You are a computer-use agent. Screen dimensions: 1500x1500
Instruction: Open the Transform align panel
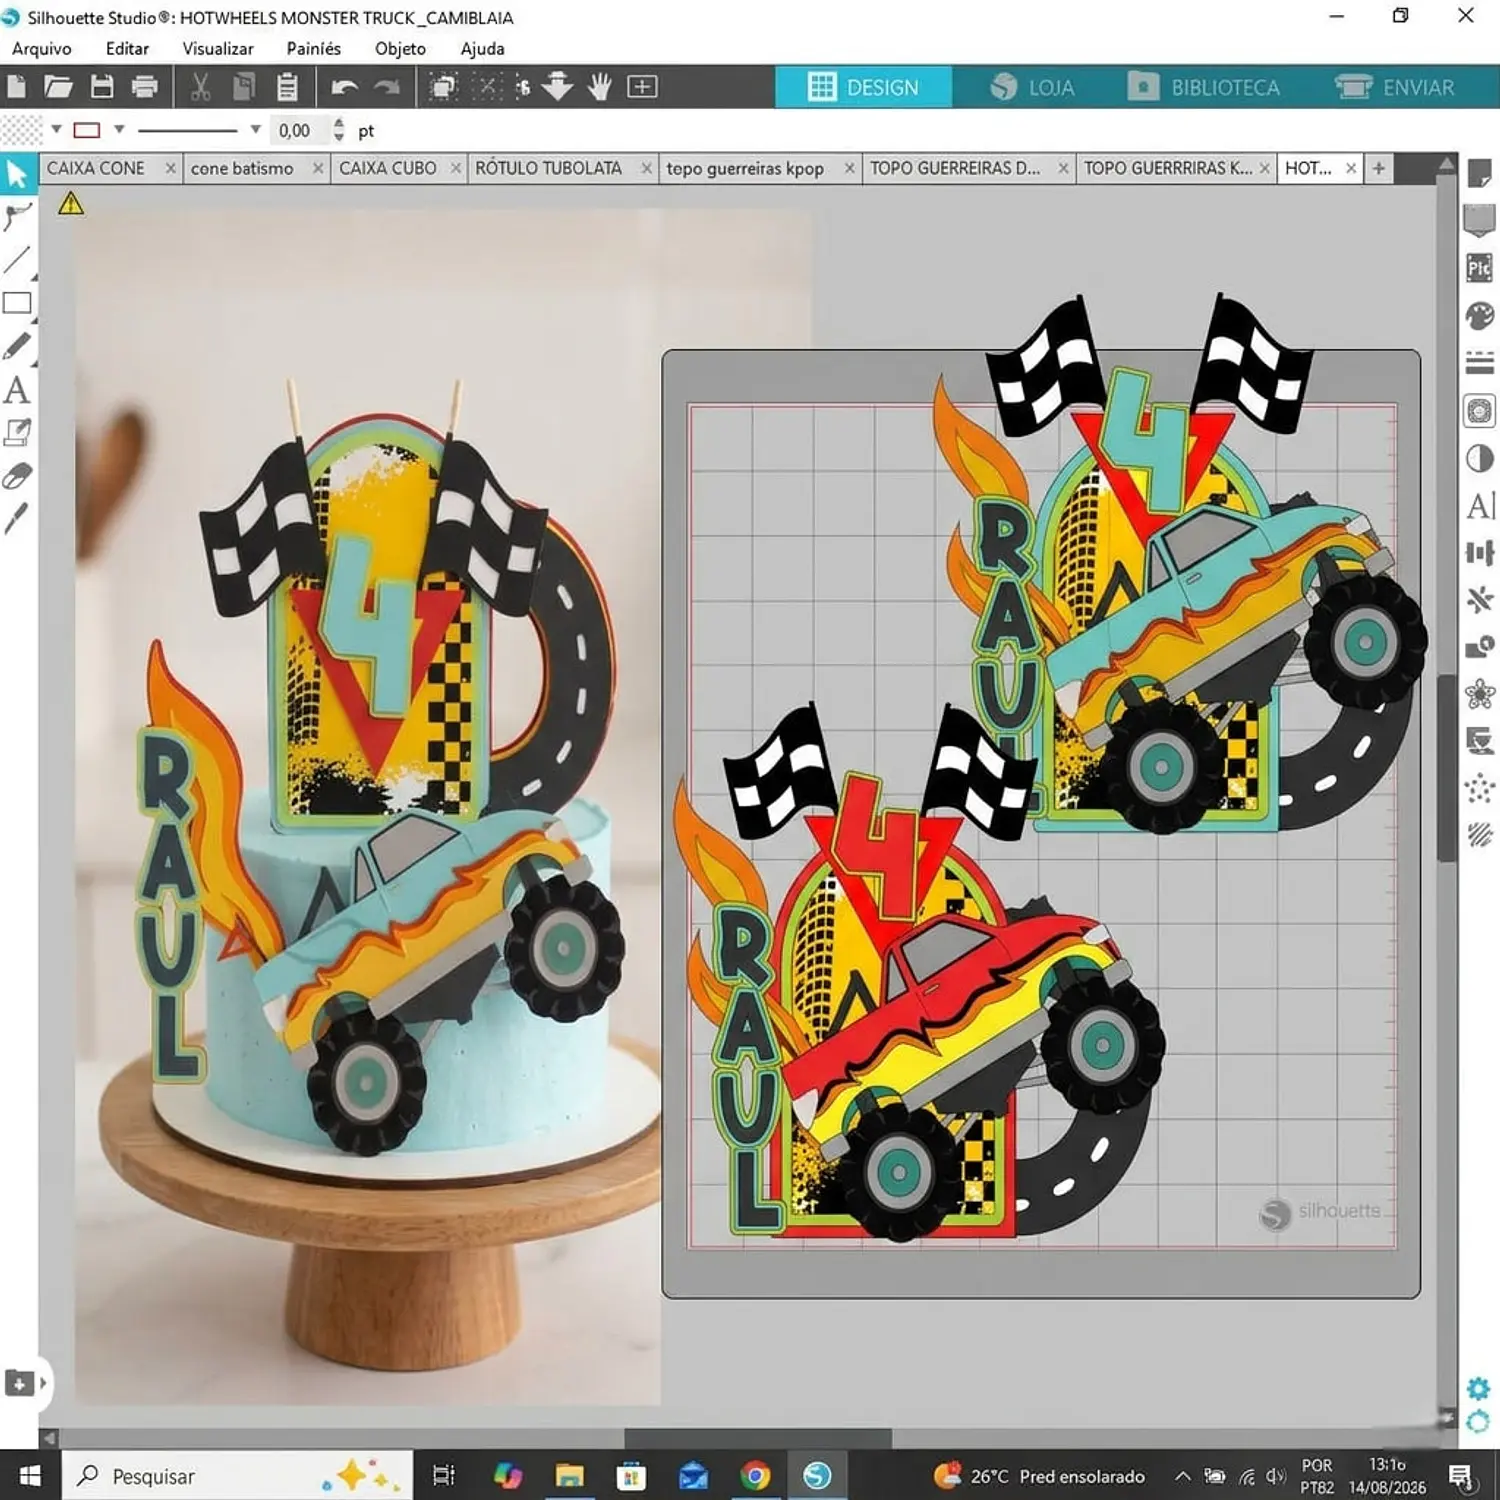(x=1480, y=553)
